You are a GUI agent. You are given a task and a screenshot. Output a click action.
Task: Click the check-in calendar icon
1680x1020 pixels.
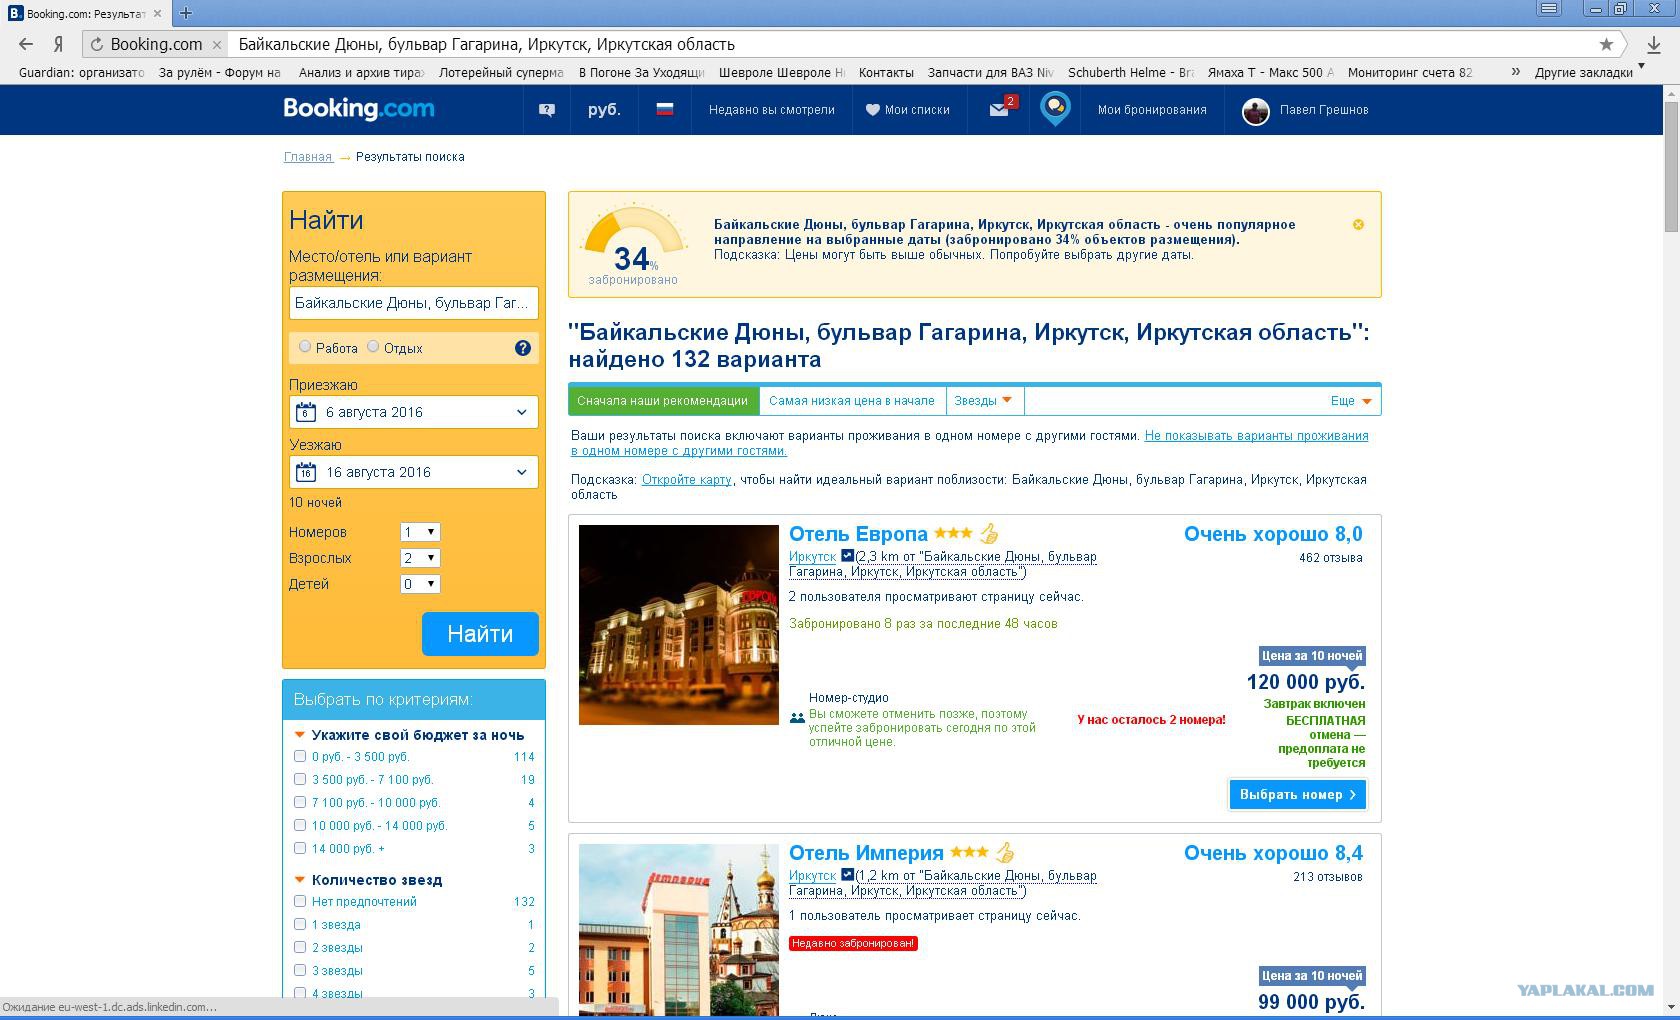point(306,412)
